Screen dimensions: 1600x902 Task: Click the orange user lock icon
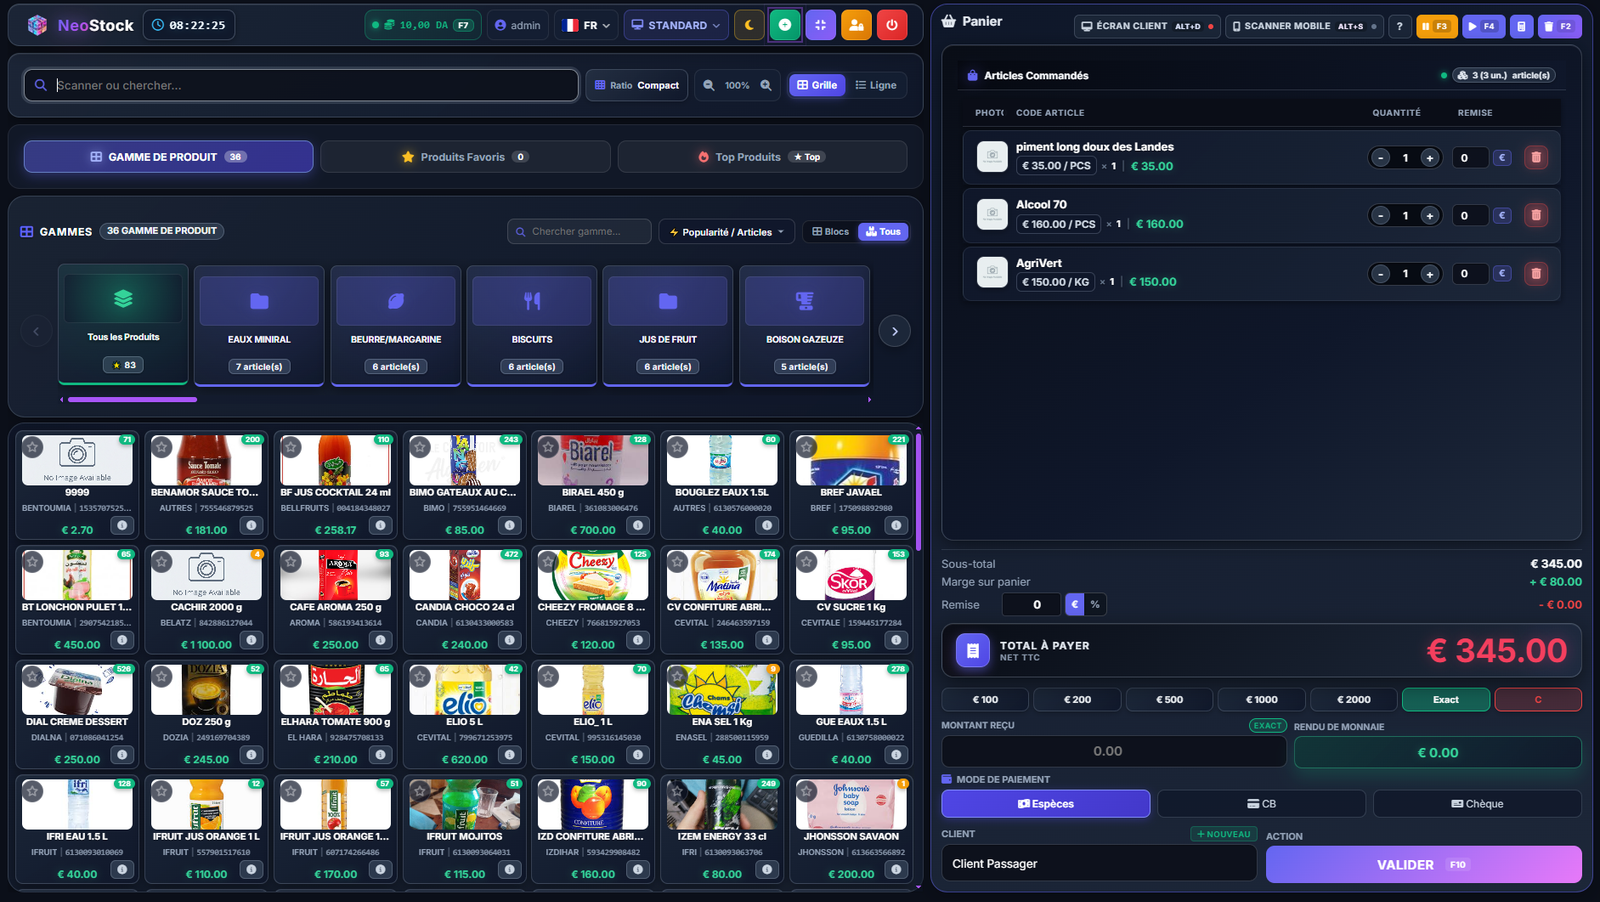856,25
